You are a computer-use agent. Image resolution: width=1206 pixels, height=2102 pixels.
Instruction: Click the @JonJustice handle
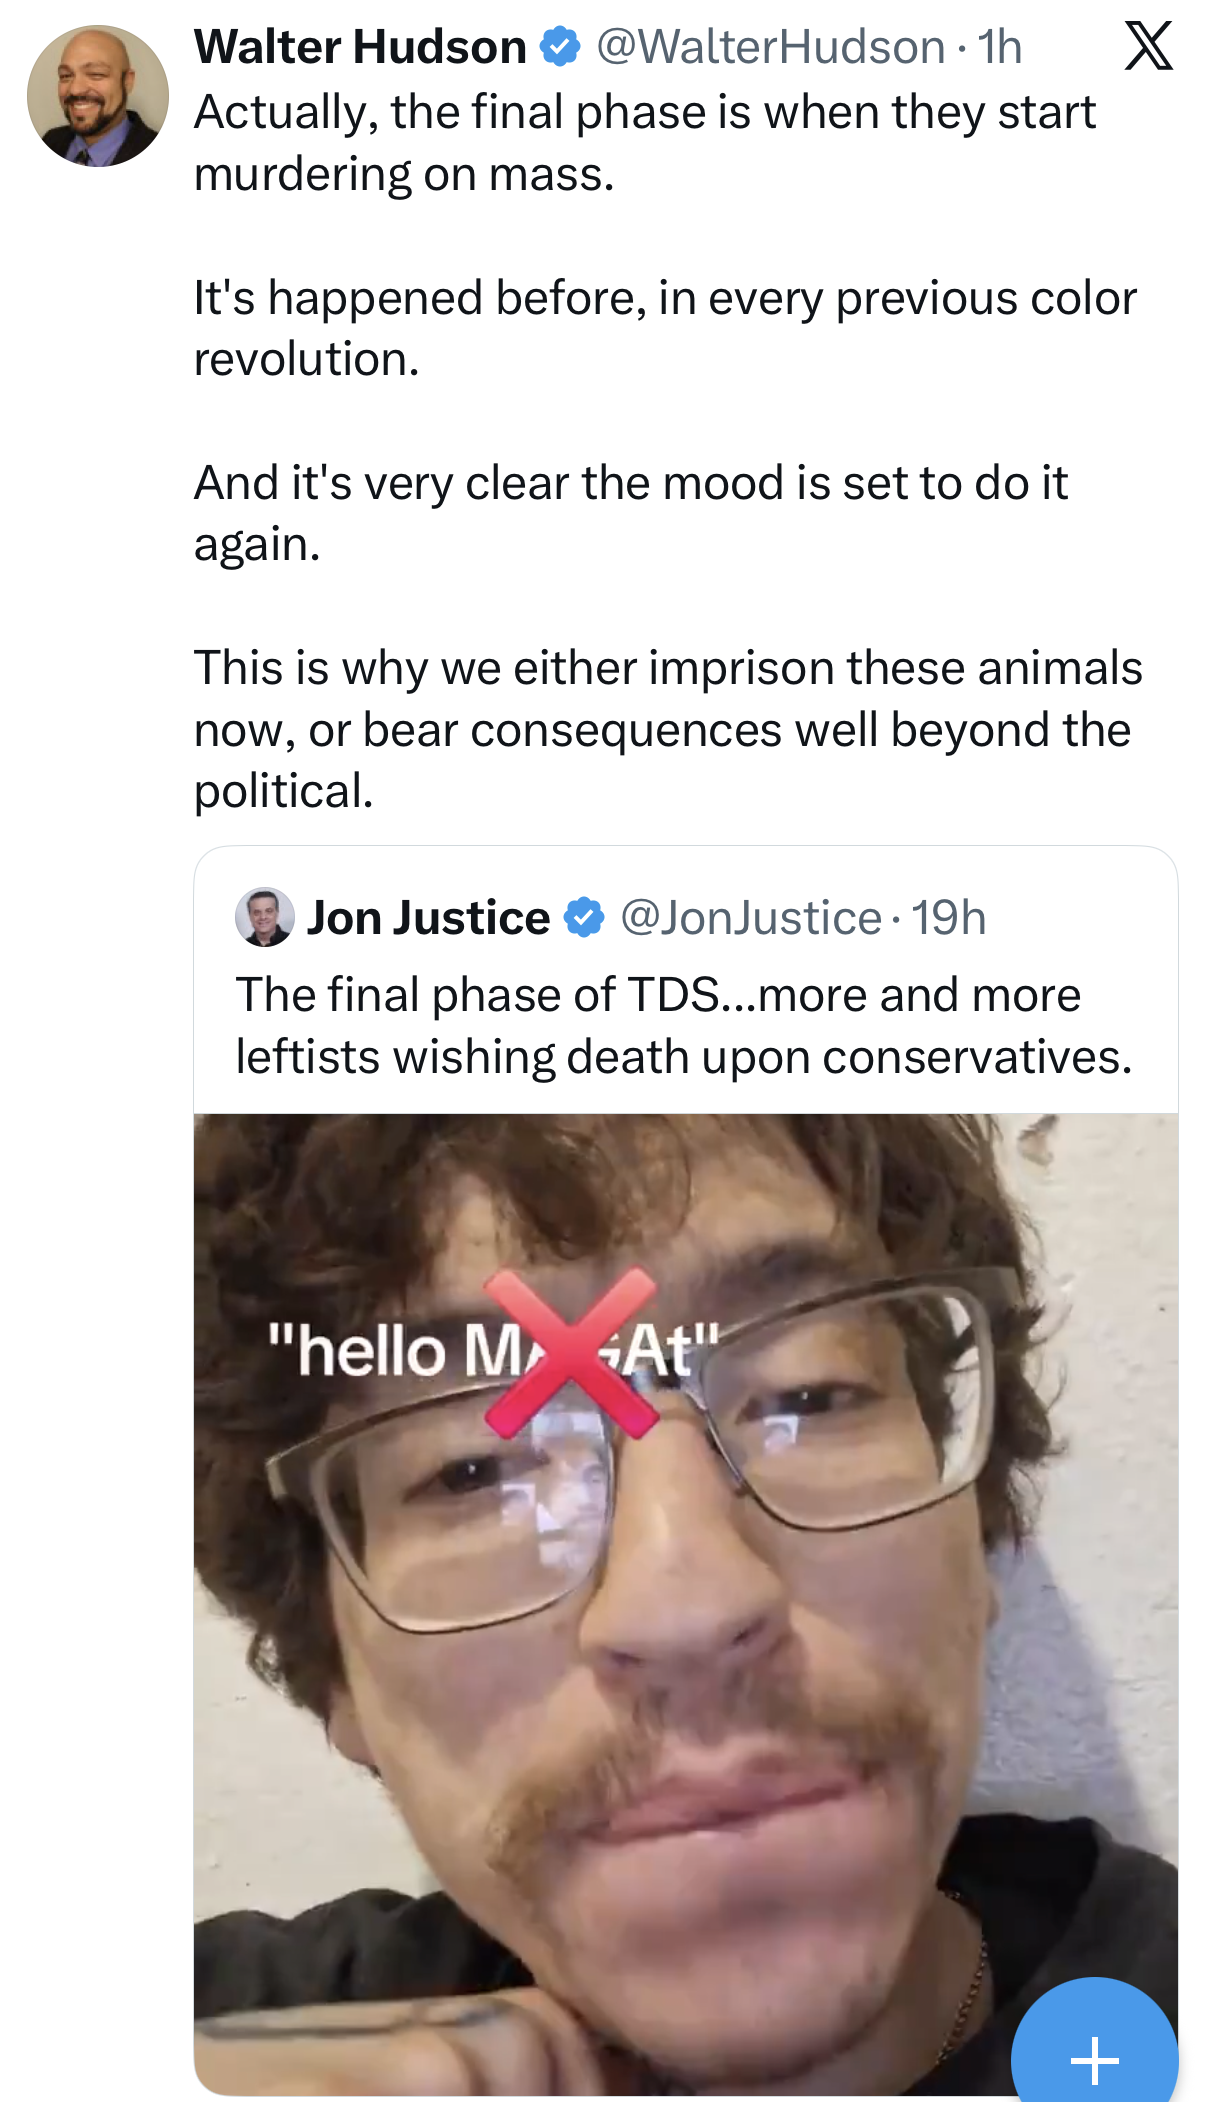click(x=751, y=918)
